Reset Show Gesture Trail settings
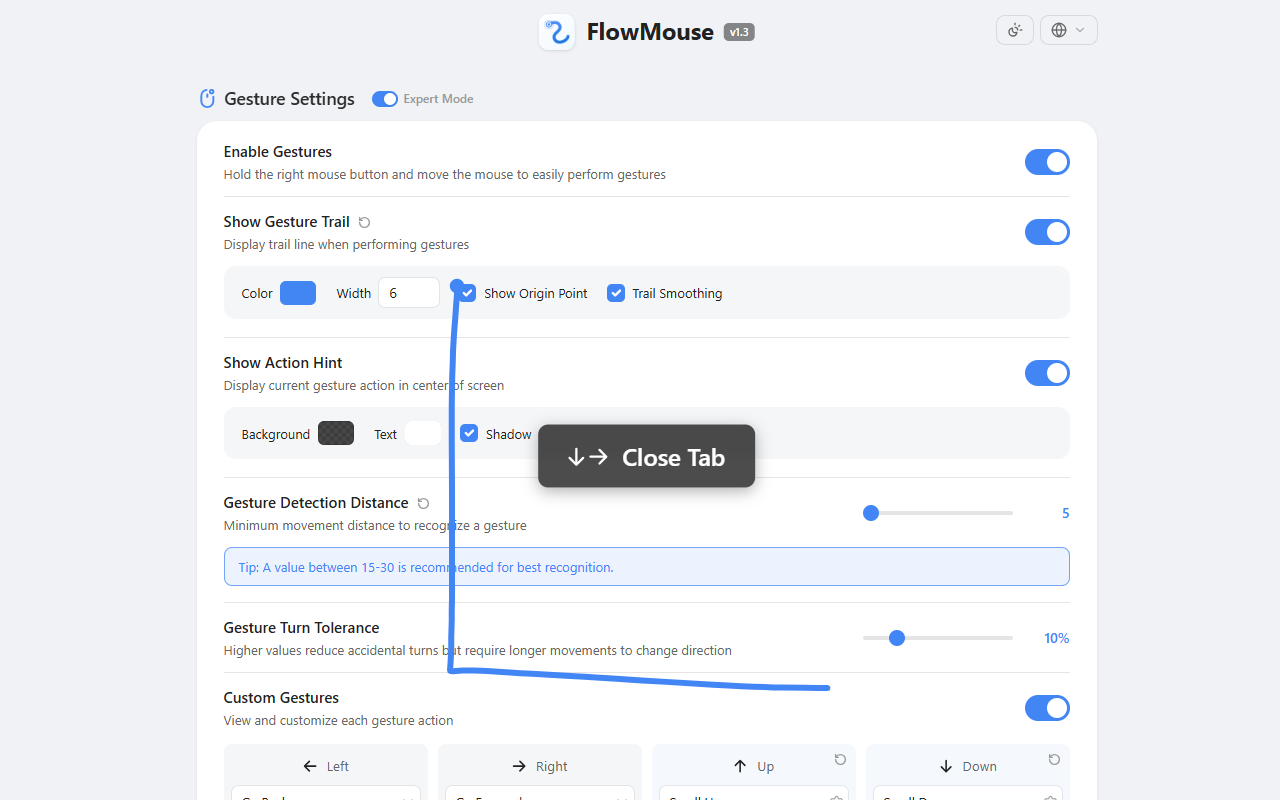This screenshot has height=800, width=1280. tap(364, 222)
